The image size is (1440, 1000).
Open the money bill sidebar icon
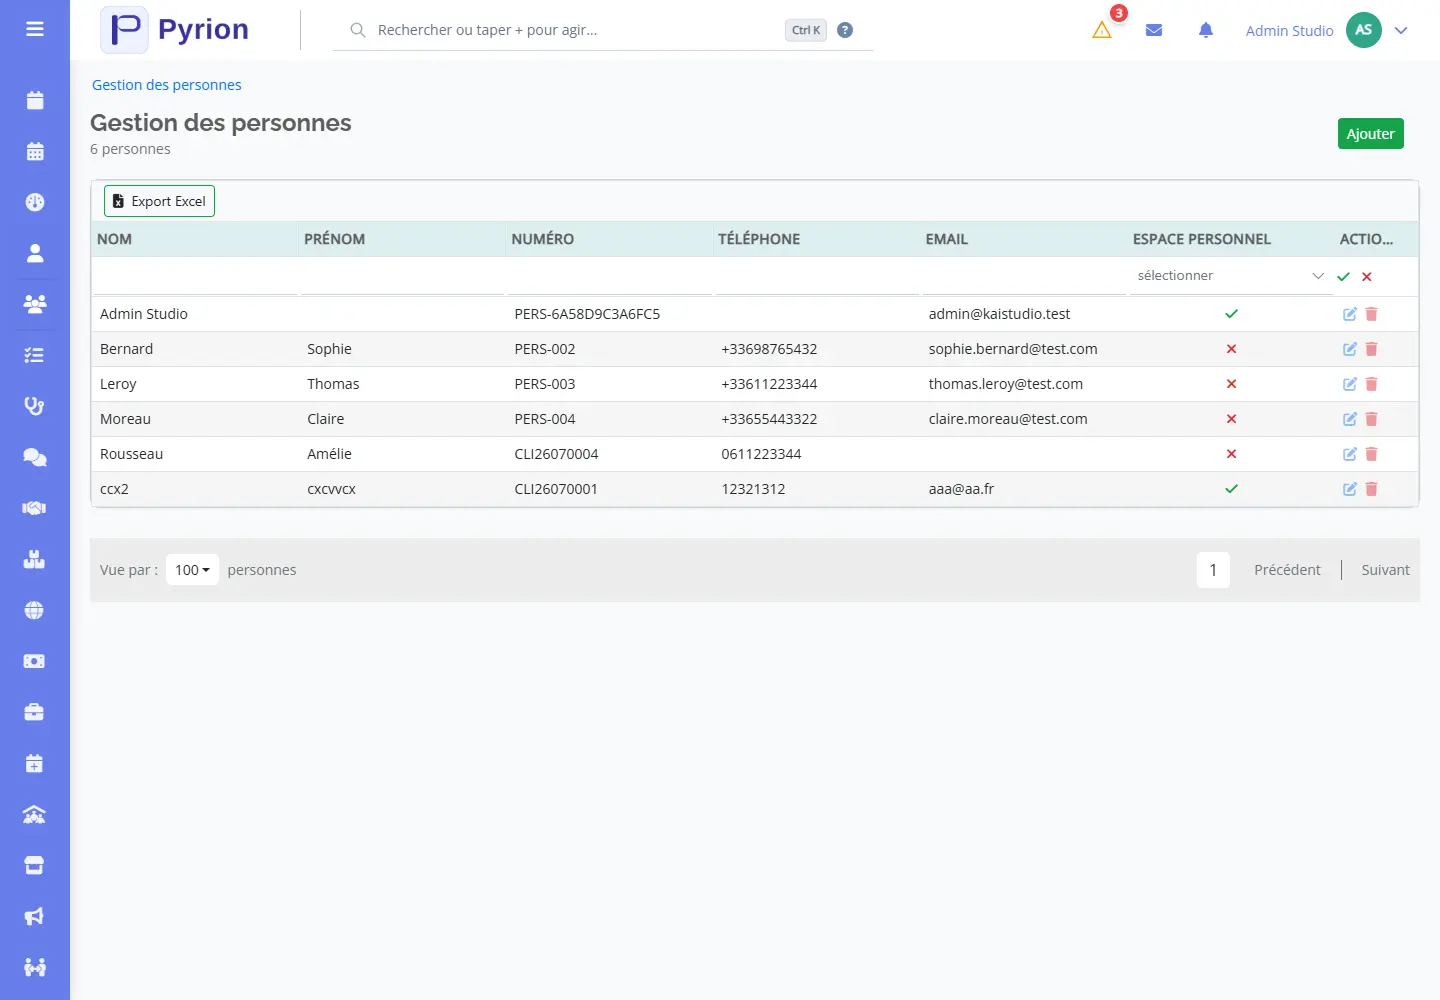click(35, 661)
